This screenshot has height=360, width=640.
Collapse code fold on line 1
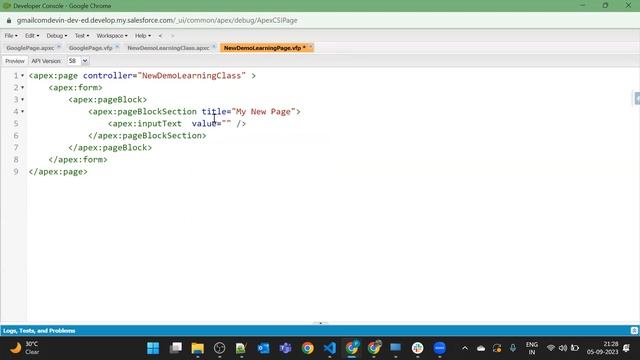point(22,76)
